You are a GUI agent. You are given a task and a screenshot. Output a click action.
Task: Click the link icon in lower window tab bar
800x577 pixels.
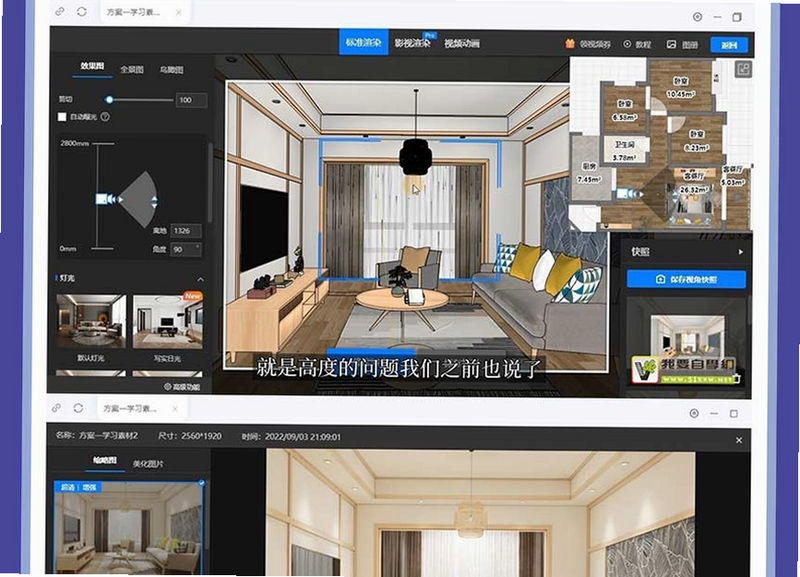(57, 408)
